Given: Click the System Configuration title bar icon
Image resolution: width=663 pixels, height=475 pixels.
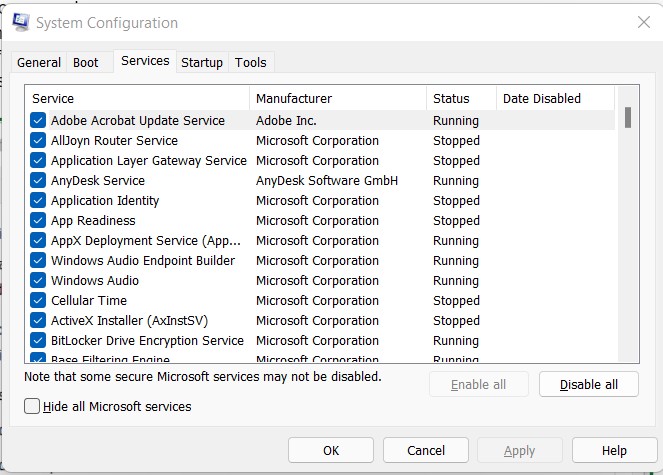Looking at the screenshot, I should pyautogui.click(x=20, y=22).
